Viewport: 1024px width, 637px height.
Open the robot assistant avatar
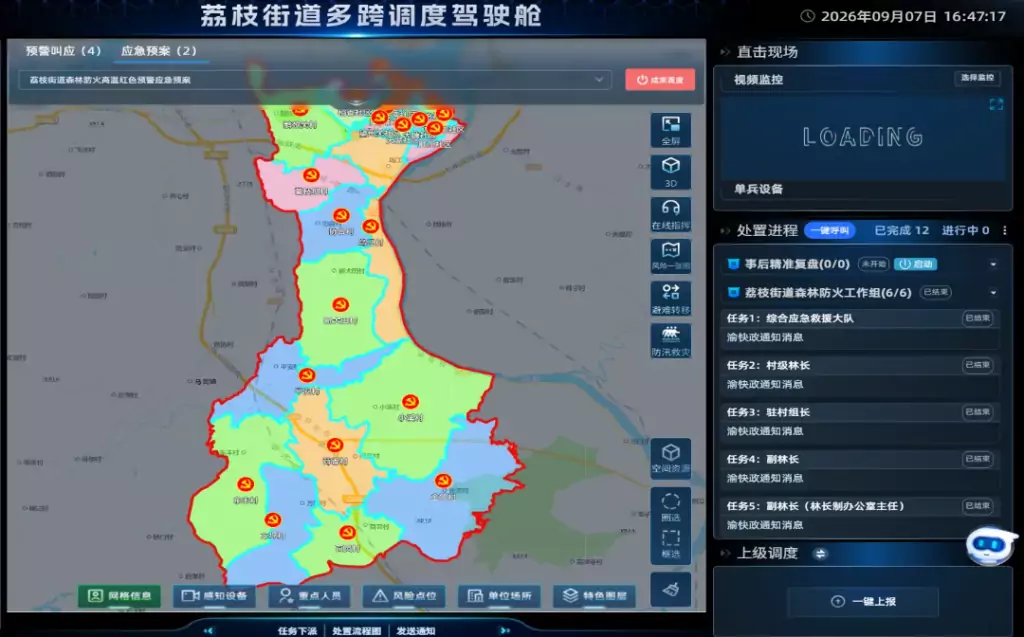[x=990, y=545]
